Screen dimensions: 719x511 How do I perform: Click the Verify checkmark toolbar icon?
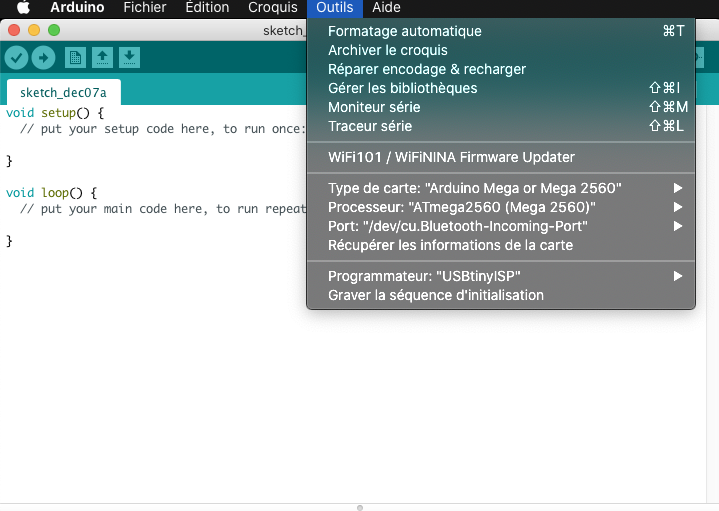pyautogui.click(x=16, y=58)
